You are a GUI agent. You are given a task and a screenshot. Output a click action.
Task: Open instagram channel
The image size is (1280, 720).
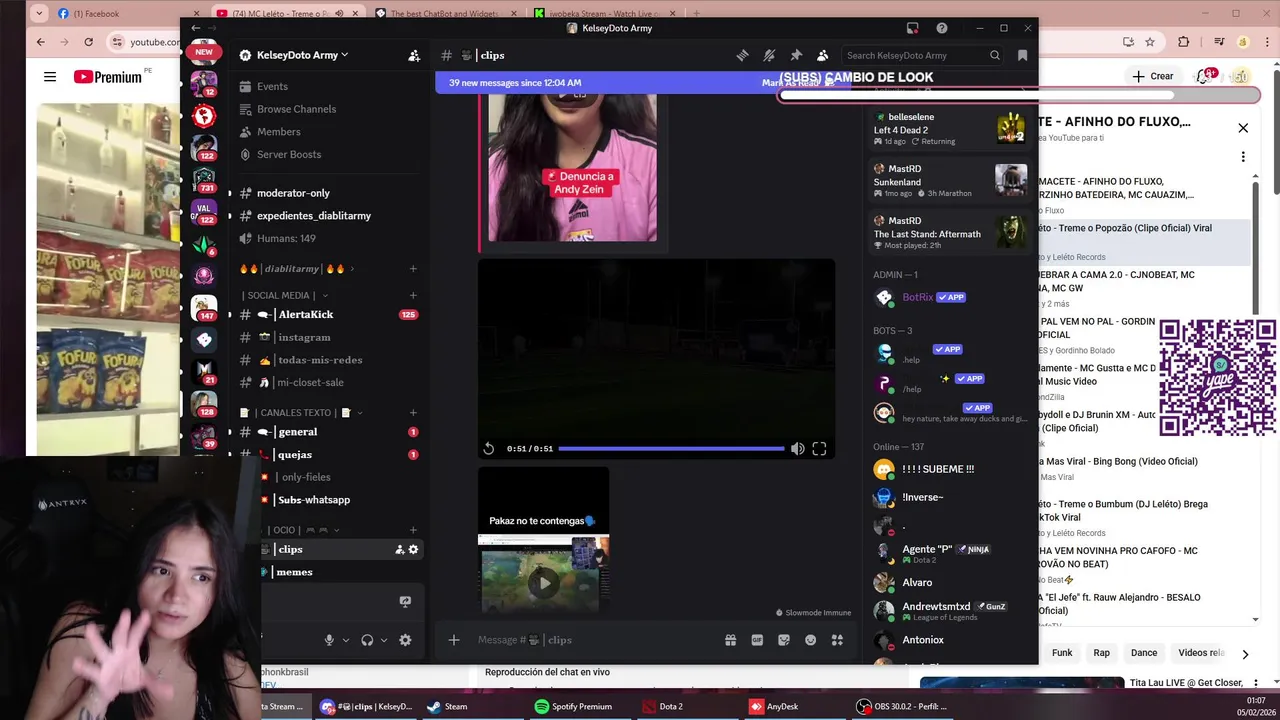click(x=304, y=337)
